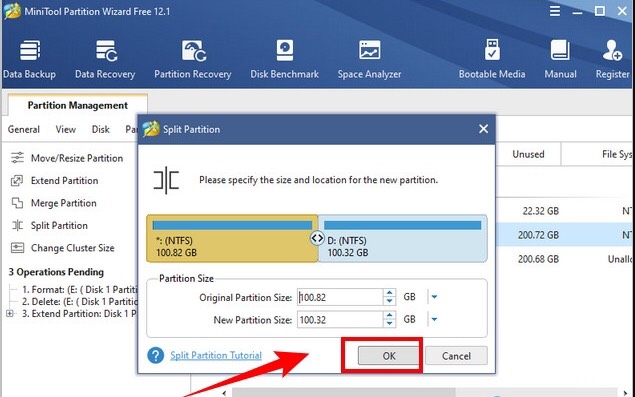Select pending operation 1. Format
Screen dimensions: 635x397
click(x=80, y=290)
